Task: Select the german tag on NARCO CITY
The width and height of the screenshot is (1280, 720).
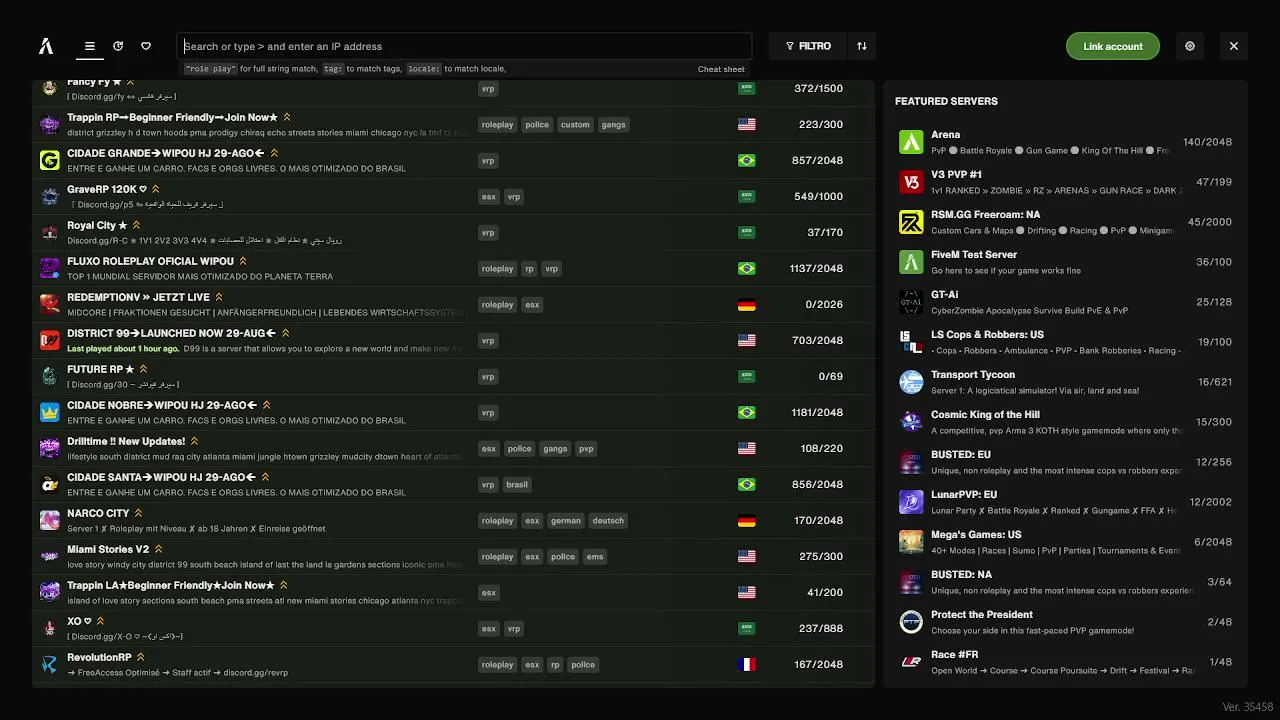Action: pos(566,520)
